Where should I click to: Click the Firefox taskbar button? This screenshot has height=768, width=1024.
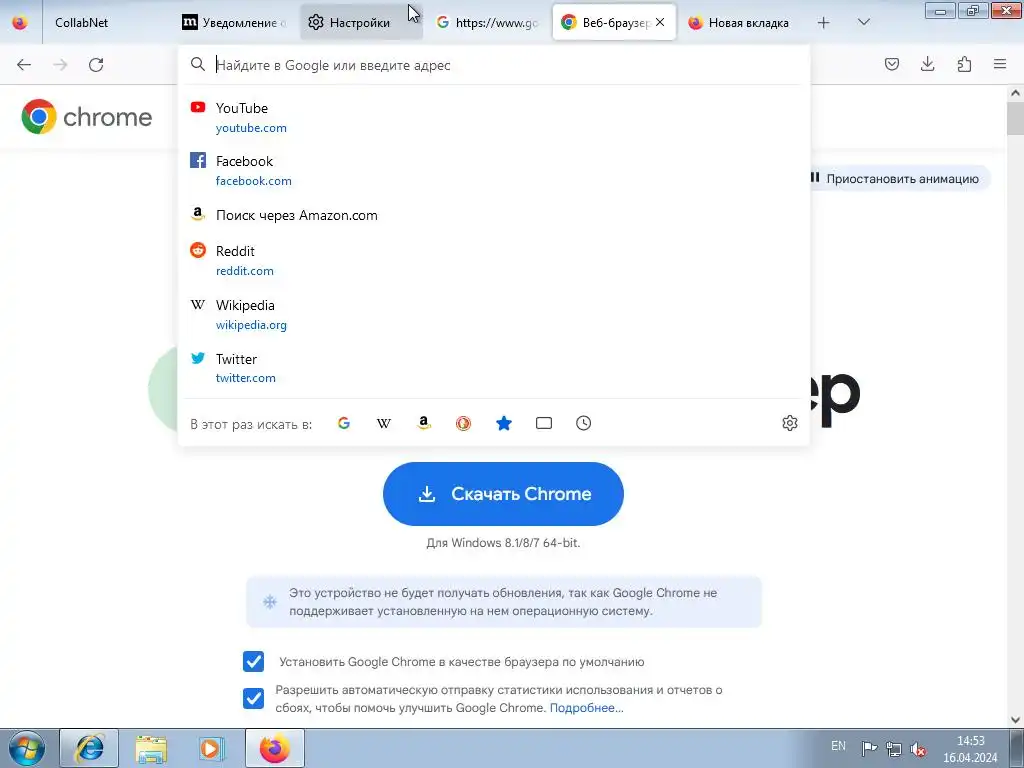coord(274,748)
